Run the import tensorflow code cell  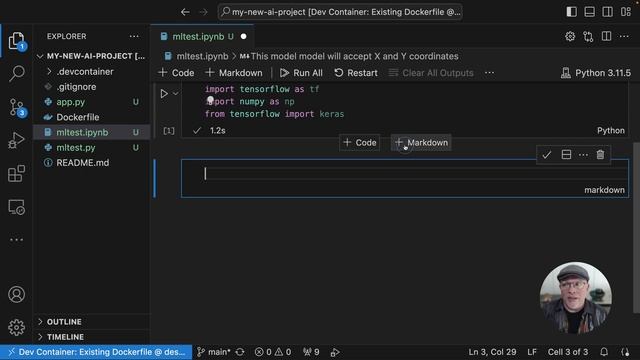(x=164, y=94)
